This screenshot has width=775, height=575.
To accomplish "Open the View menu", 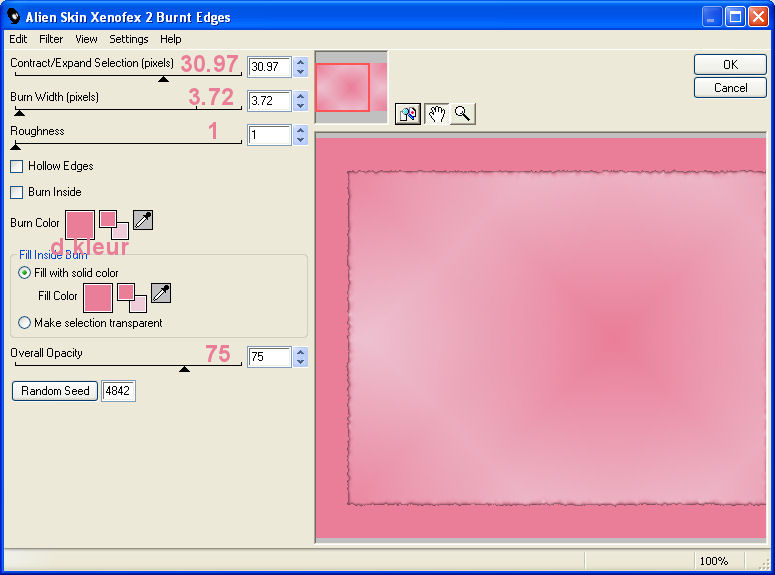I will [x=86, y=39].
